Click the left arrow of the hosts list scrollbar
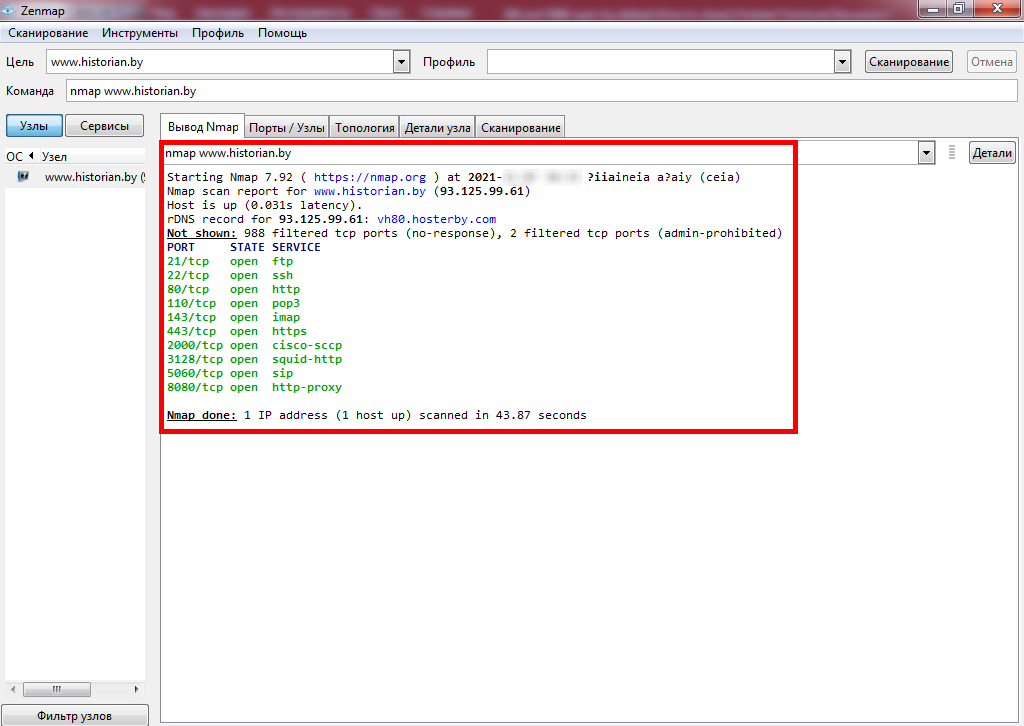This screenshot has height=726, width=1024. [x=12, y=690]
